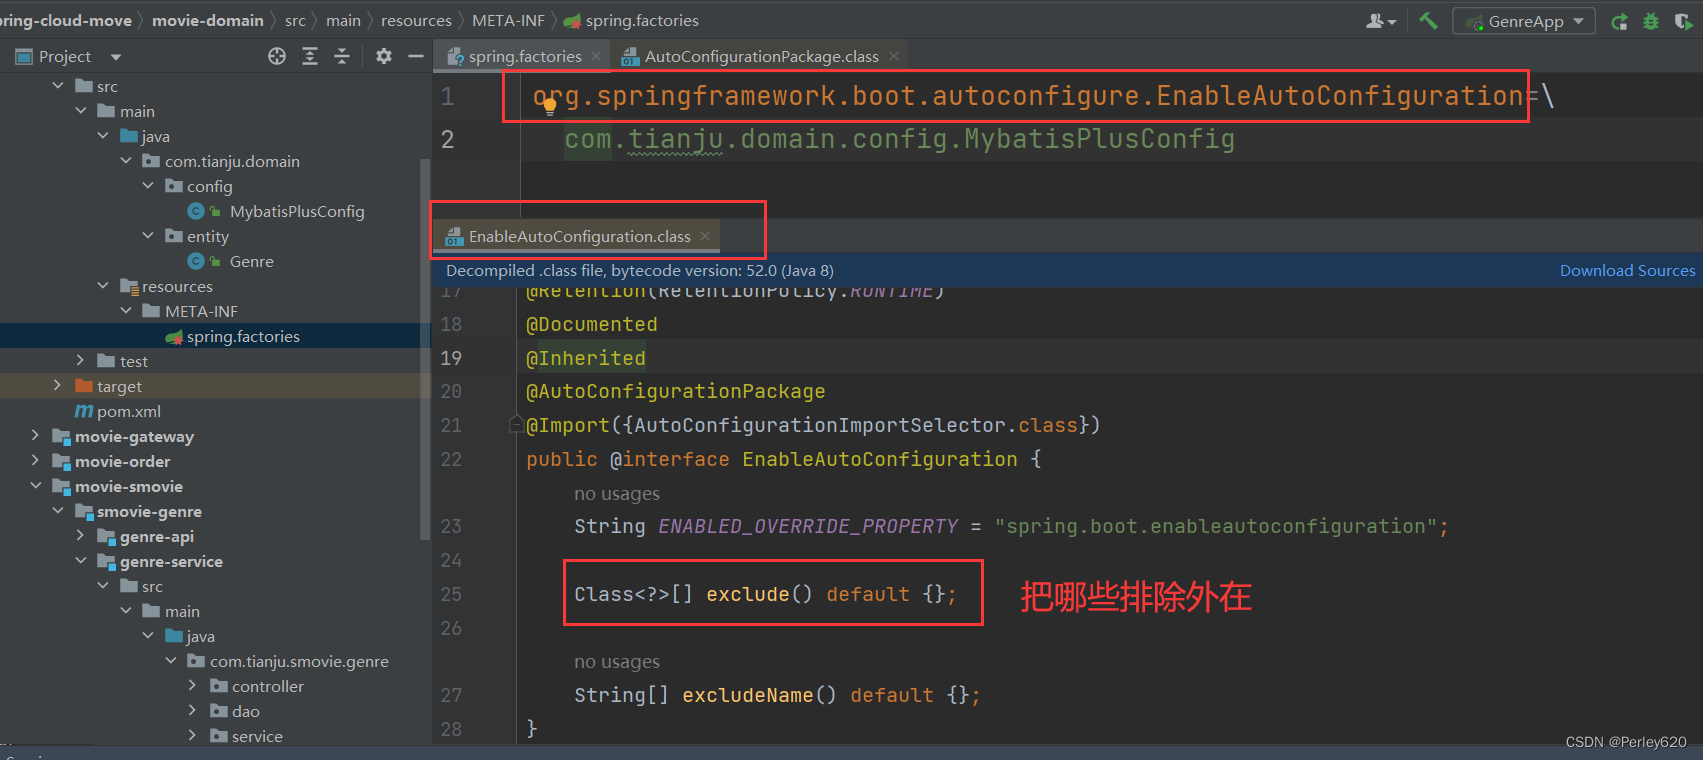Click the com.tianju.domain.config.MybatisPlusConfig text on line 2
Screen dimensions: 1703x760
(899, 139)
